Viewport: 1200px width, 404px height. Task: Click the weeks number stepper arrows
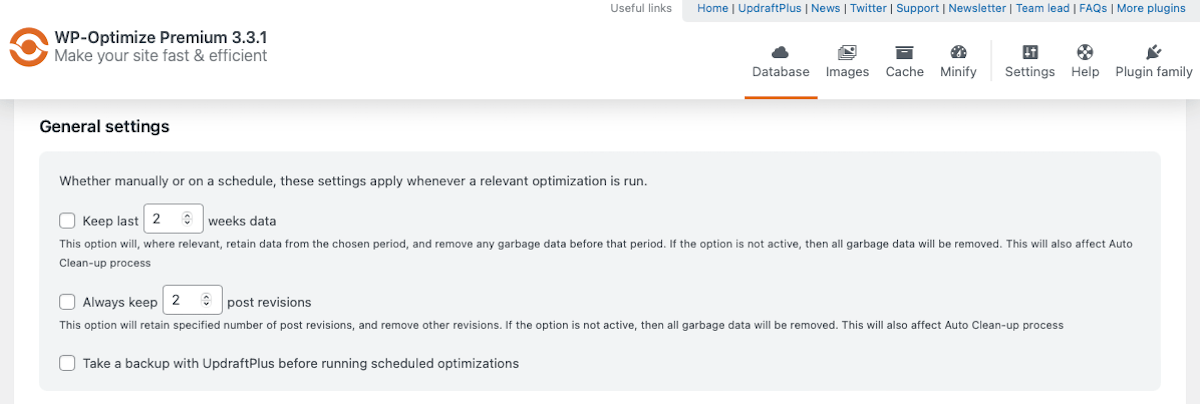[187, 219]
